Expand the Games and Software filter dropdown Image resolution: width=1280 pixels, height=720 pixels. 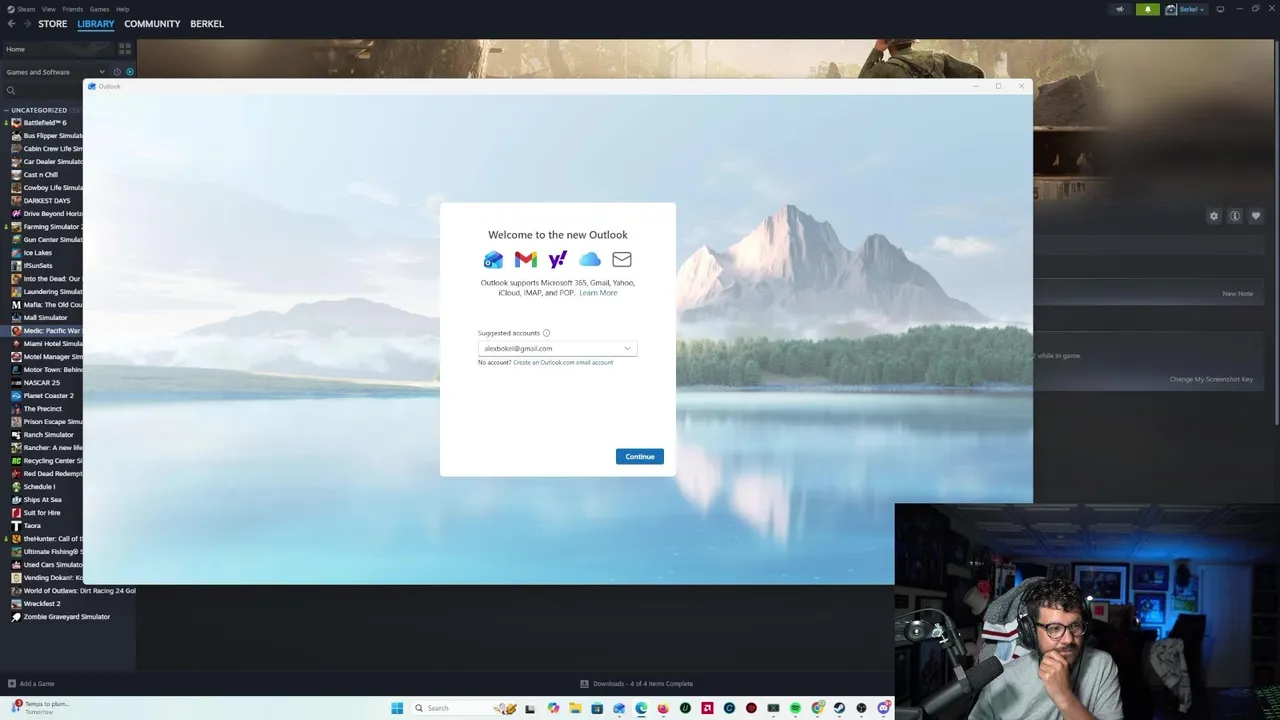click(55, 72)
